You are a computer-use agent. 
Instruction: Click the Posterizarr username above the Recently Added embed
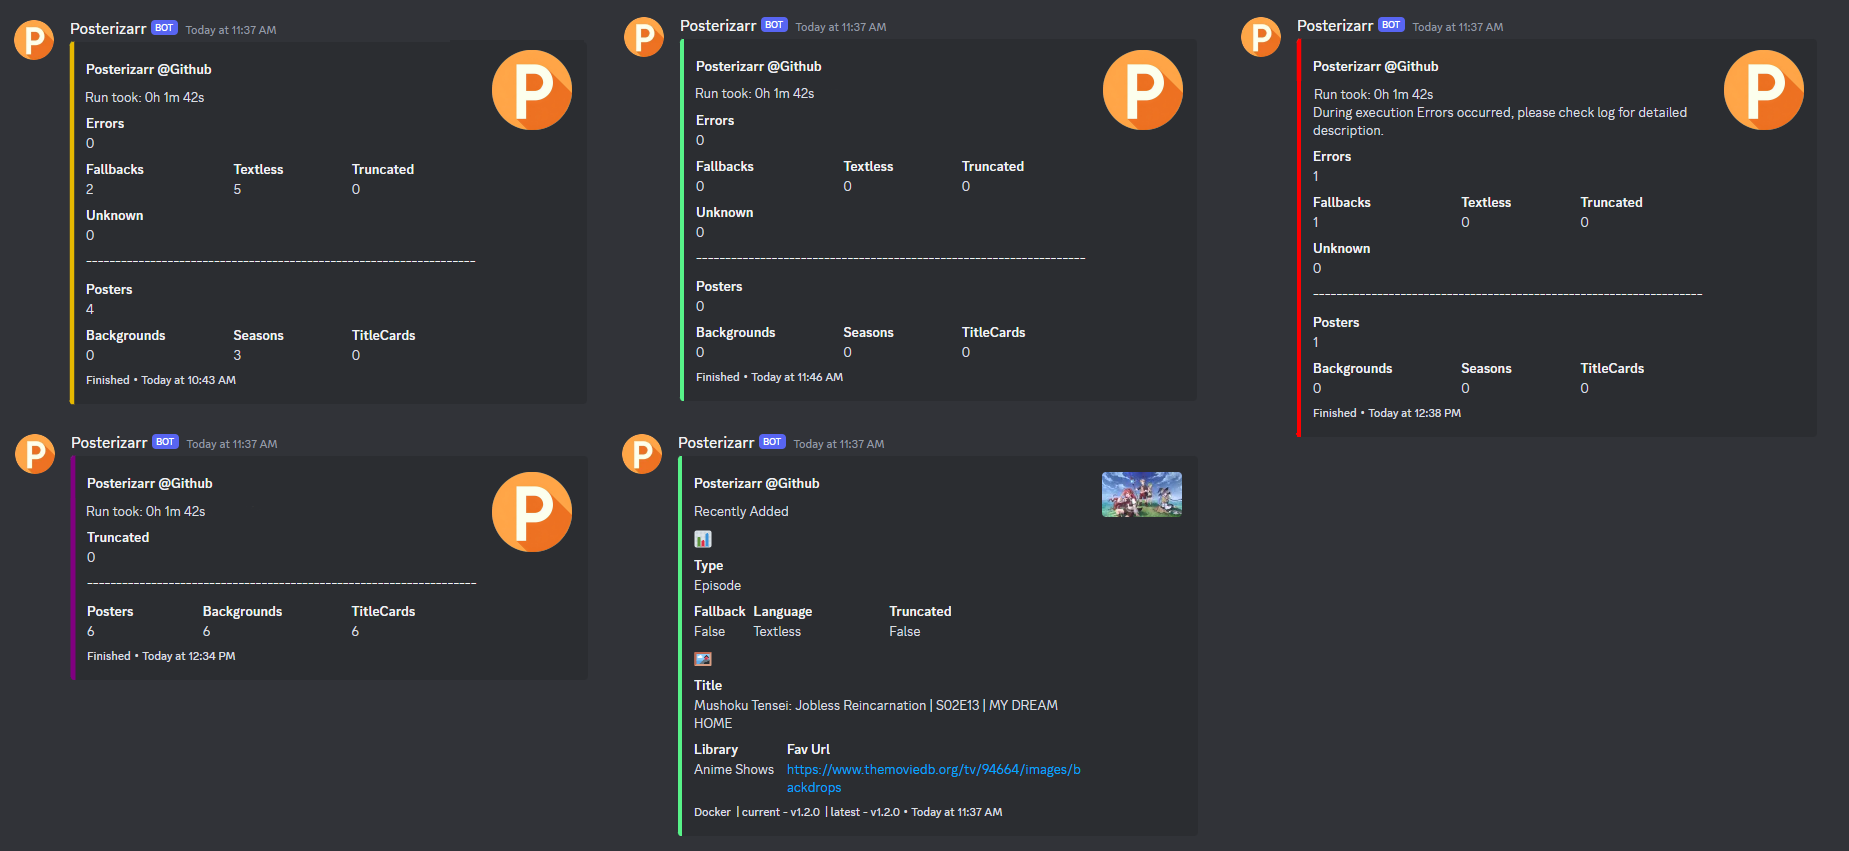[716, 442]
